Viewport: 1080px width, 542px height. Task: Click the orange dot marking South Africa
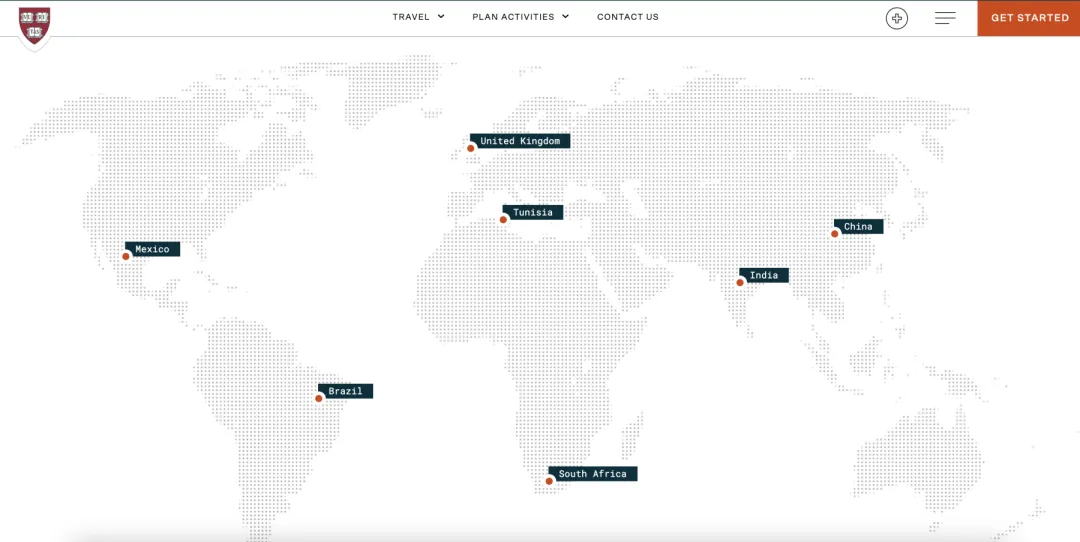(x=549, y=482)
